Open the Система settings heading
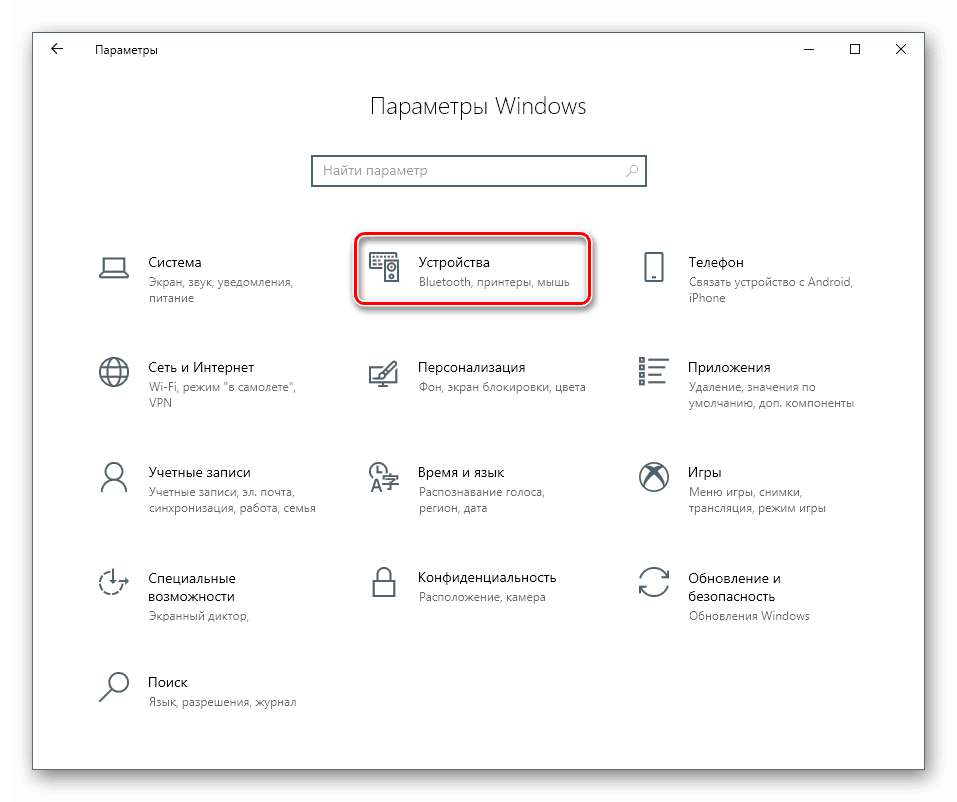Image resolution: width=957 pixels, height=802 pixels. [x=175, y=262]
